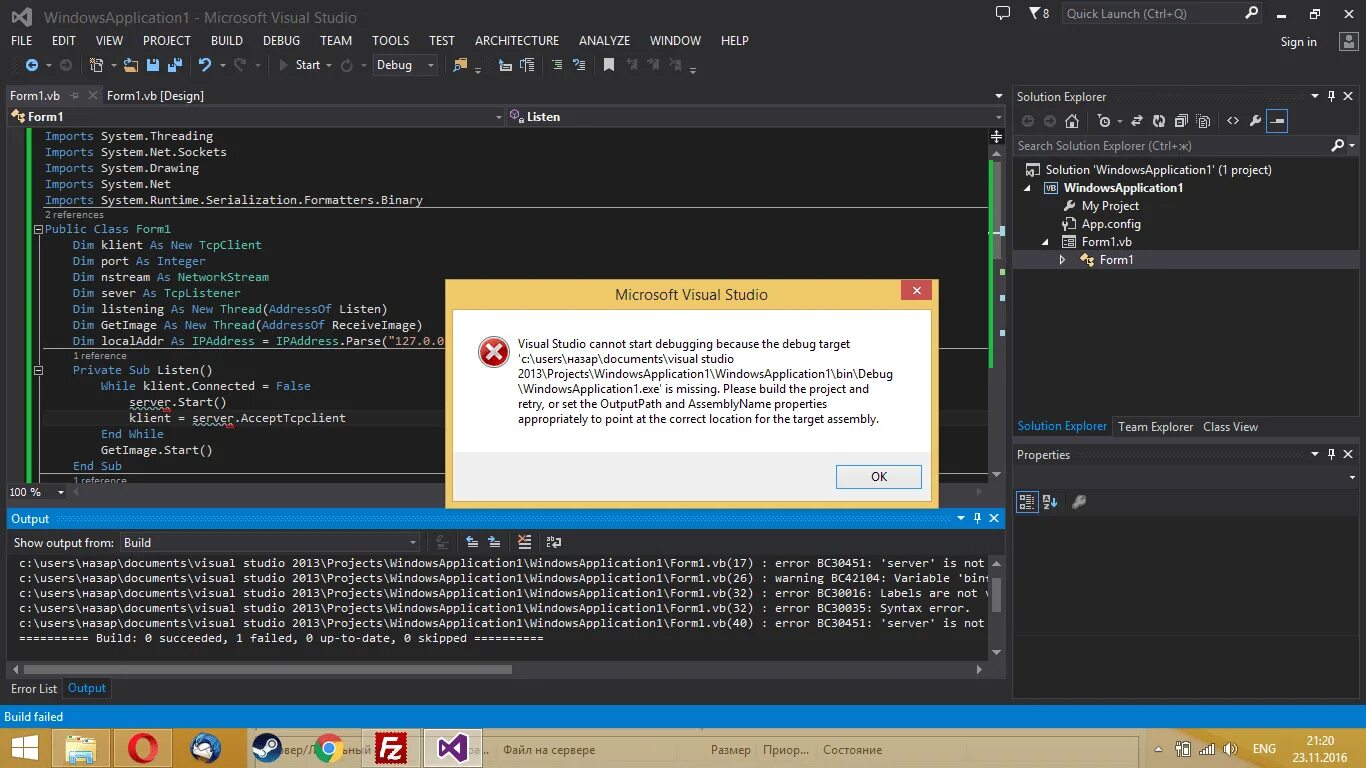Open the Listen member dropdown
1366x768 pixels.
(x=757, y=117)
